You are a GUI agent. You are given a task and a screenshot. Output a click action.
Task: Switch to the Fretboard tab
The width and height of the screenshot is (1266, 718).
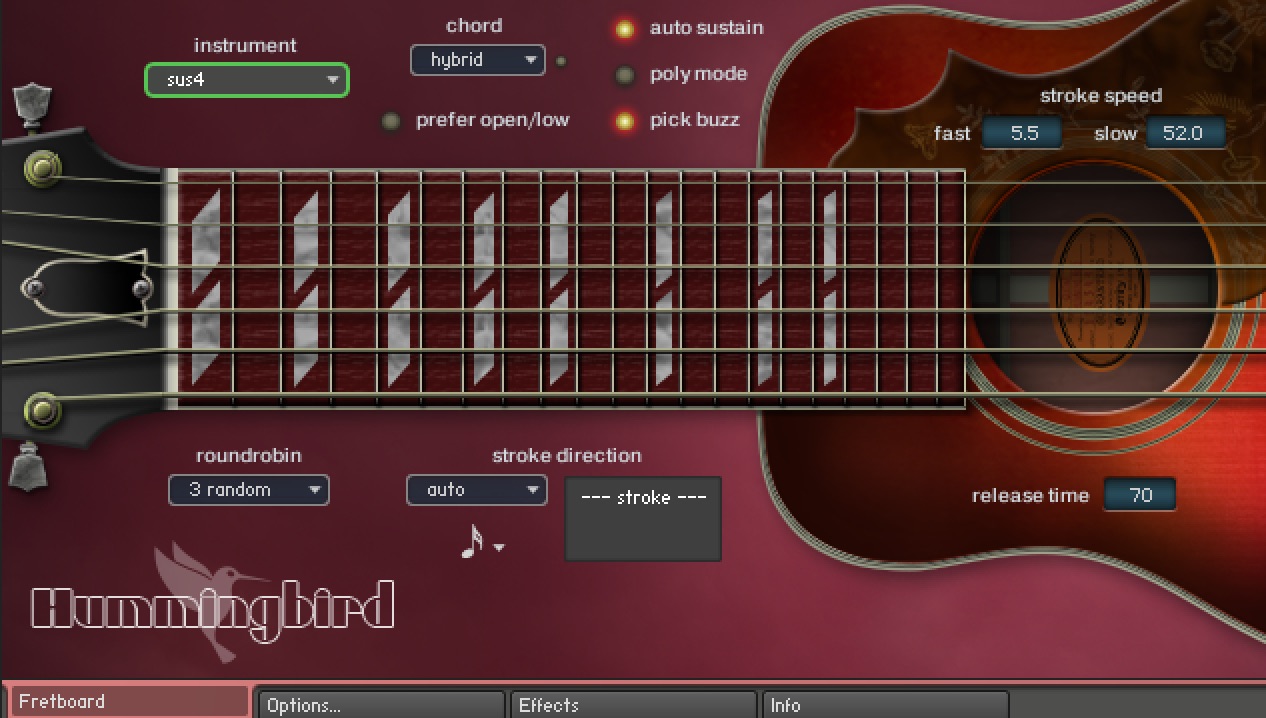coord(130,702)
